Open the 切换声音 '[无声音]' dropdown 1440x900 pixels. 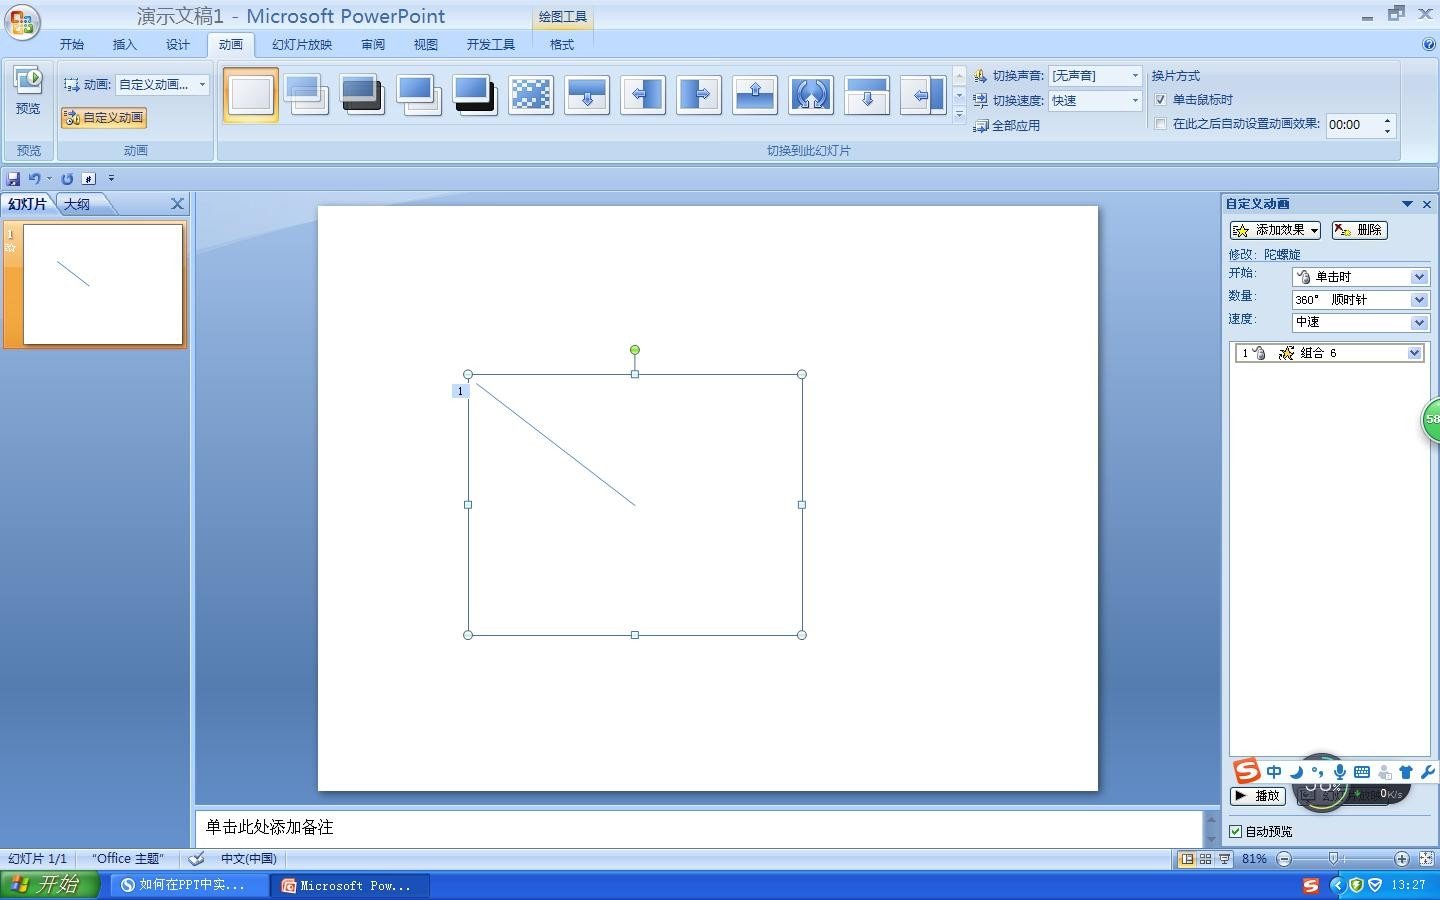(x=1134, y=76)
